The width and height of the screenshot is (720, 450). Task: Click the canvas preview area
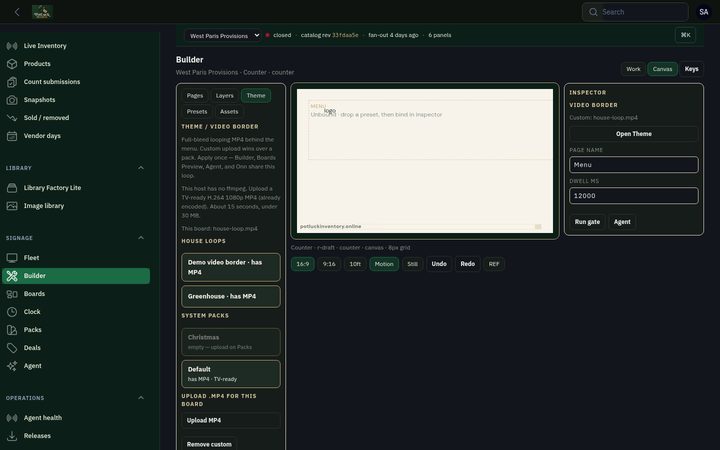[x=425, y=161]
